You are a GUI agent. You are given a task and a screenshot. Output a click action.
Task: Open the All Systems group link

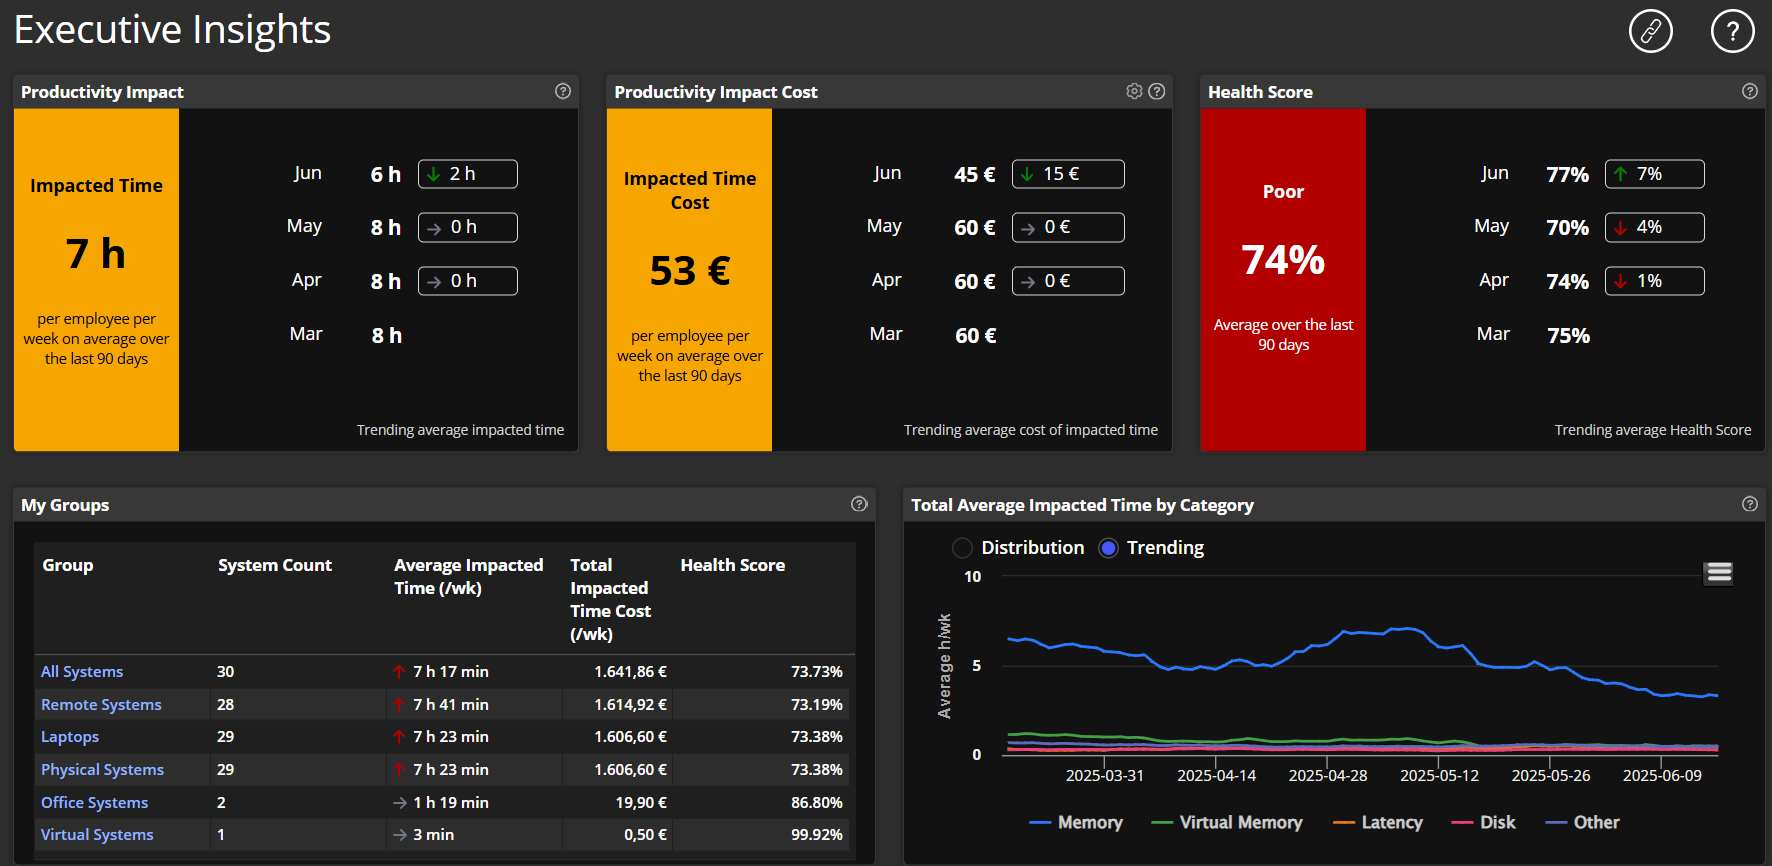(x=82, y=672)
